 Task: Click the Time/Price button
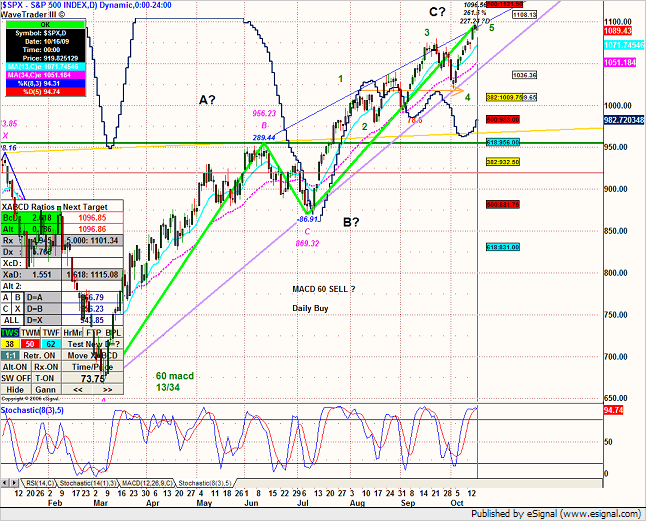(93, 367)
